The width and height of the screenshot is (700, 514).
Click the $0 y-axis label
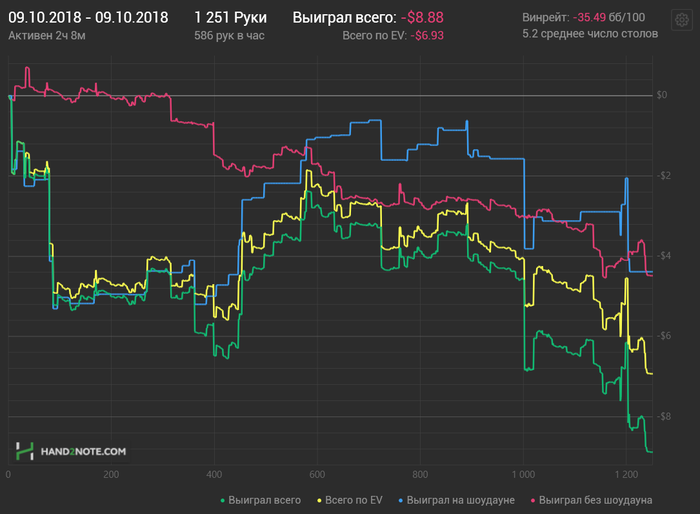[662, 95]
